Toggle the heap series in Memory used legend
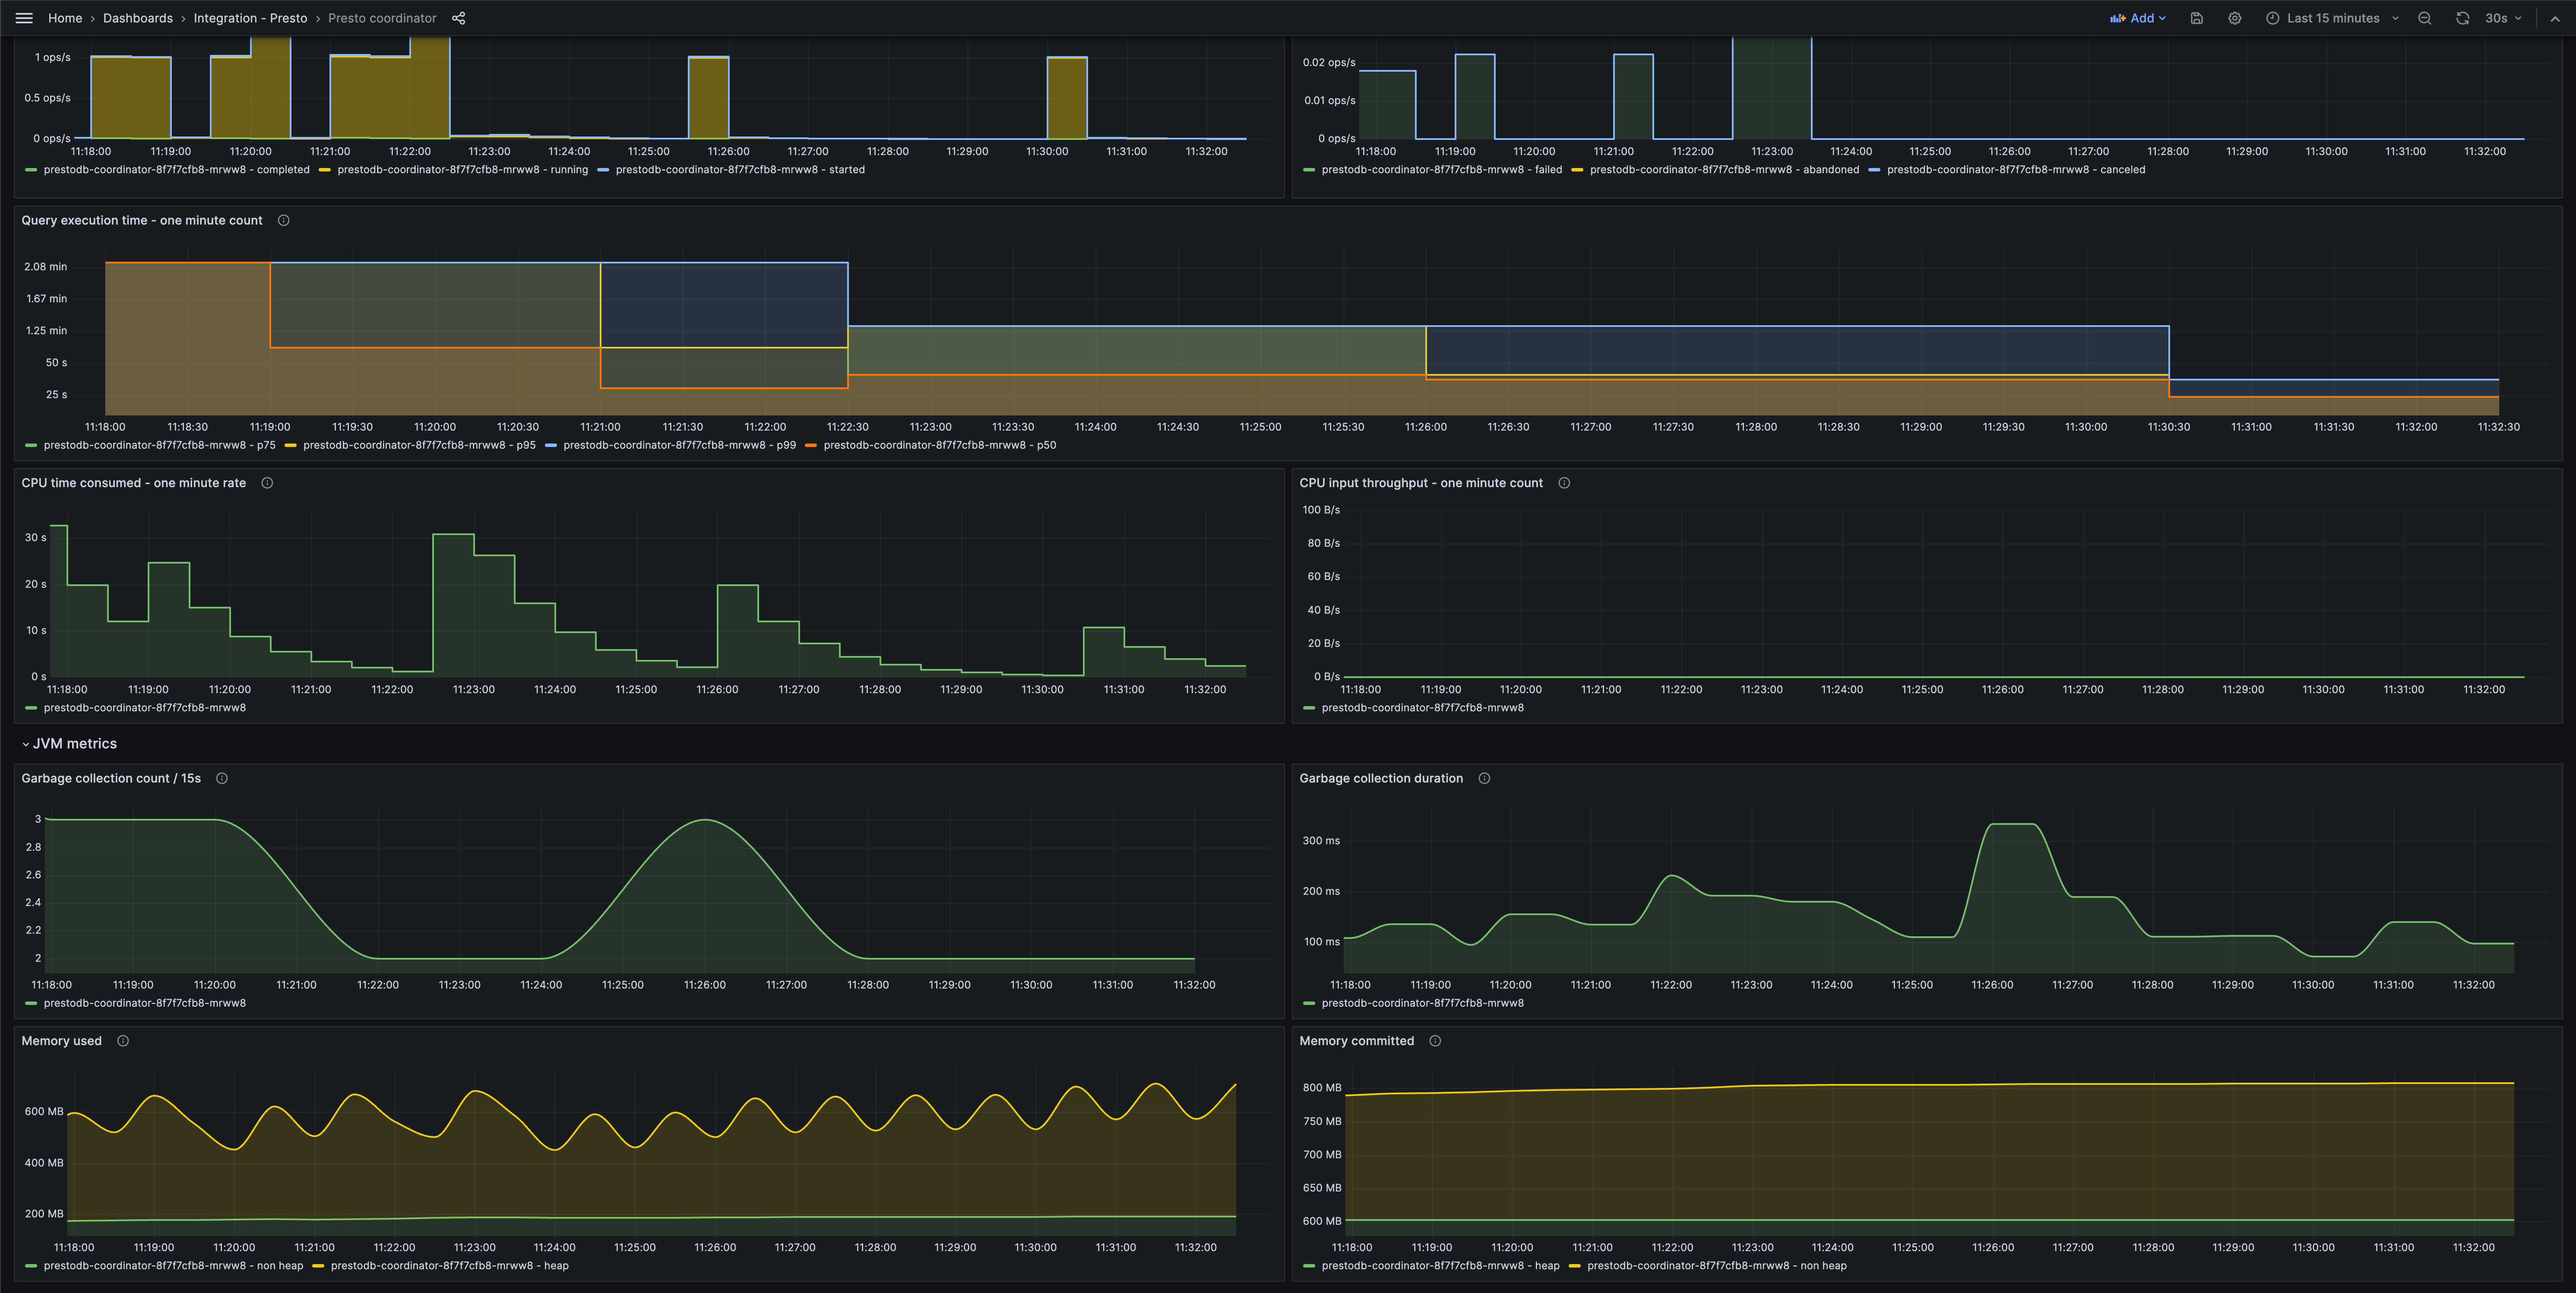 click(x=449, y=1265)
